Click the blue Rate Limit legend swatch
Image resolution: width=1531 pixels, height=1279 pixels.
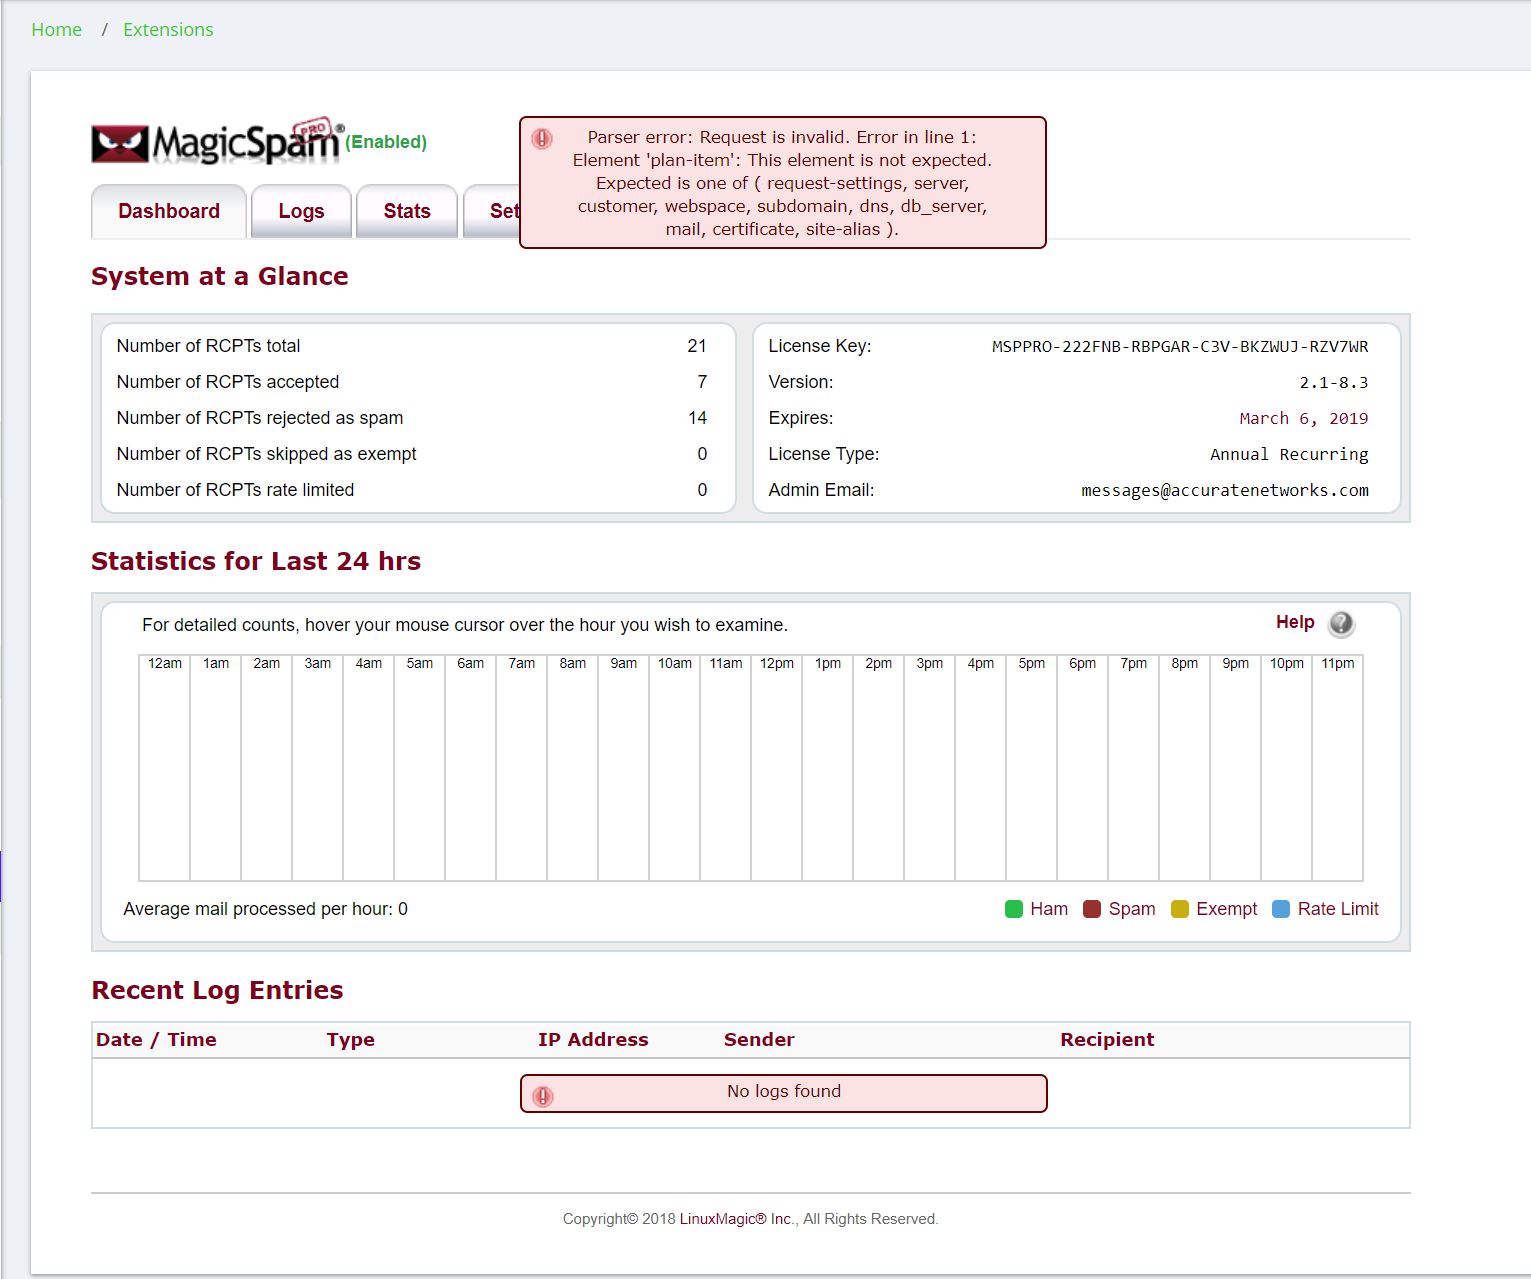coord(1280,909)
